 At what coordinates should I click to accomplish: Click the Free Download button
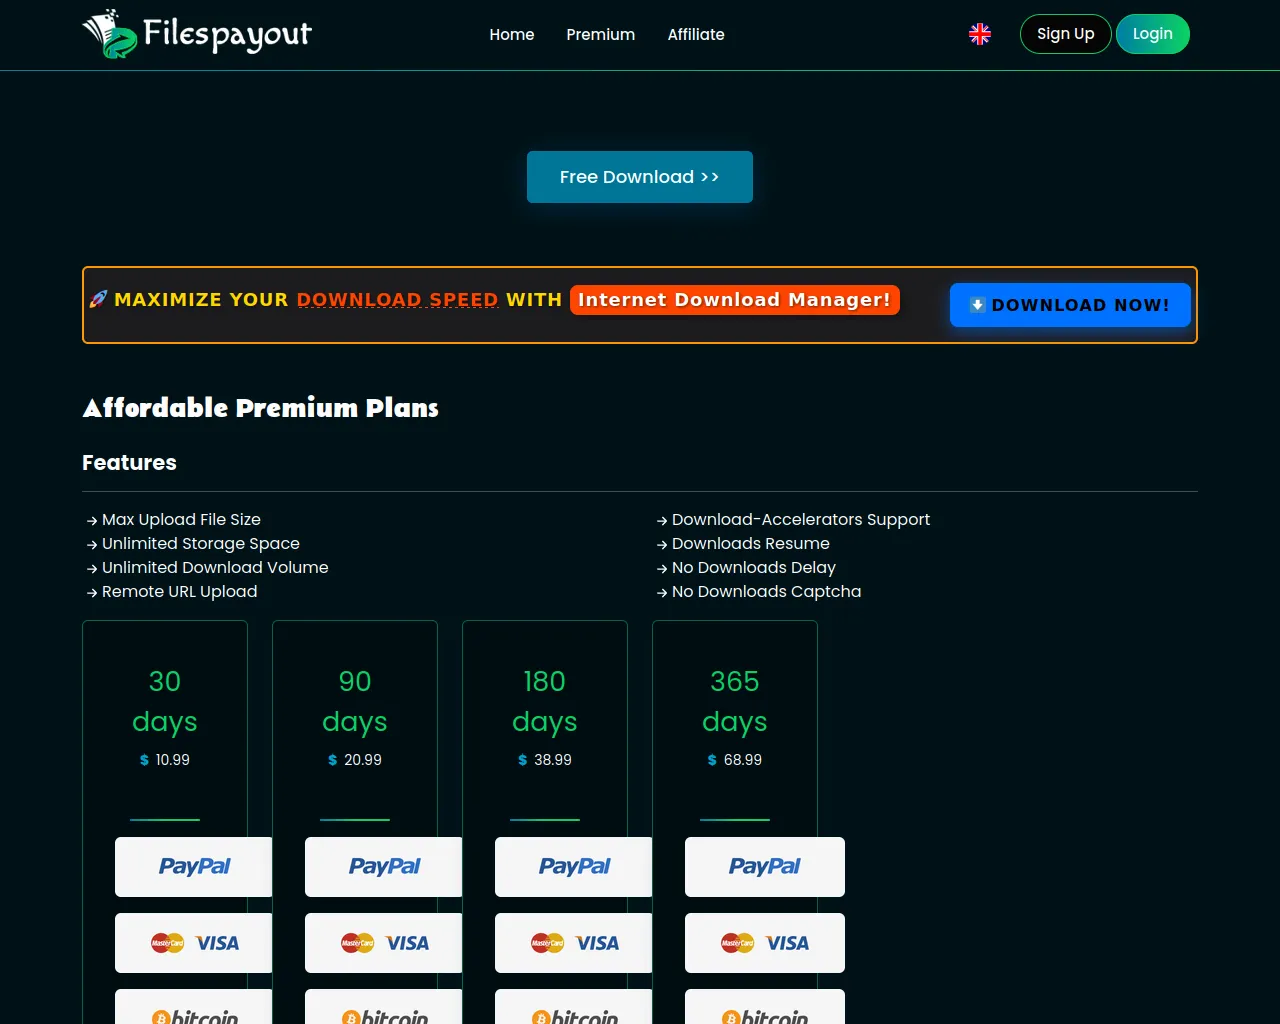[639, 177]
